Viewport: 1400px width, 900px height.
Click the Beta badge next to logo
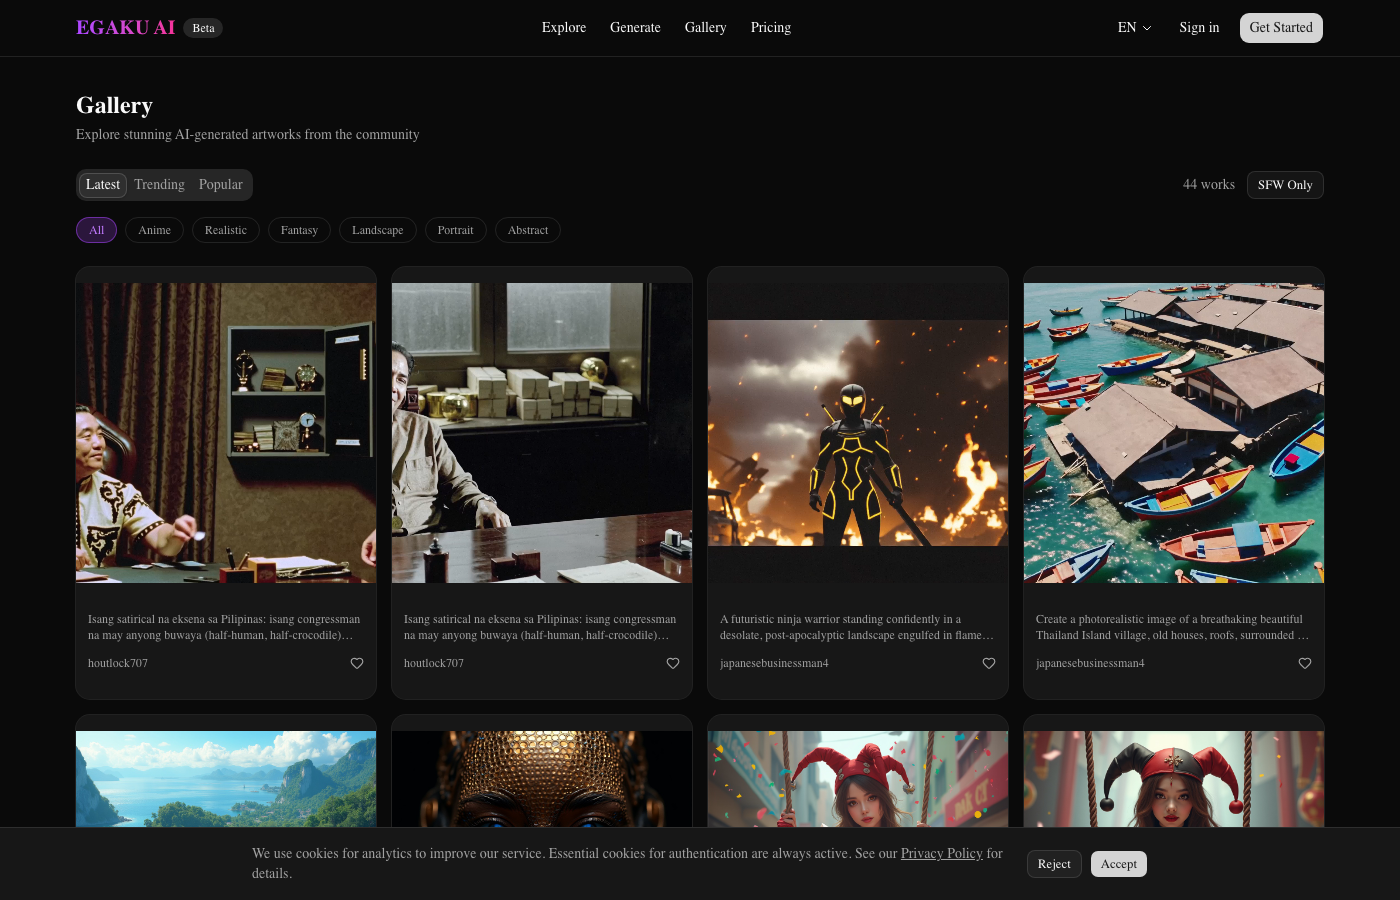click(203, 28)
